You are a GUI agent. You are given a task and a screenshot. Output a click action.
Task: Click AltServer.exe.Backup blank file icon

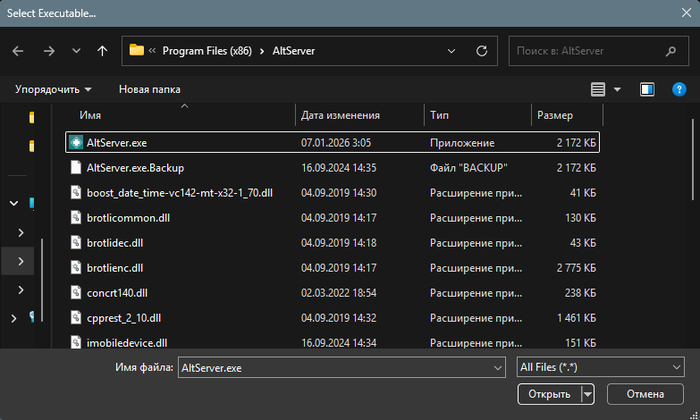76,167
